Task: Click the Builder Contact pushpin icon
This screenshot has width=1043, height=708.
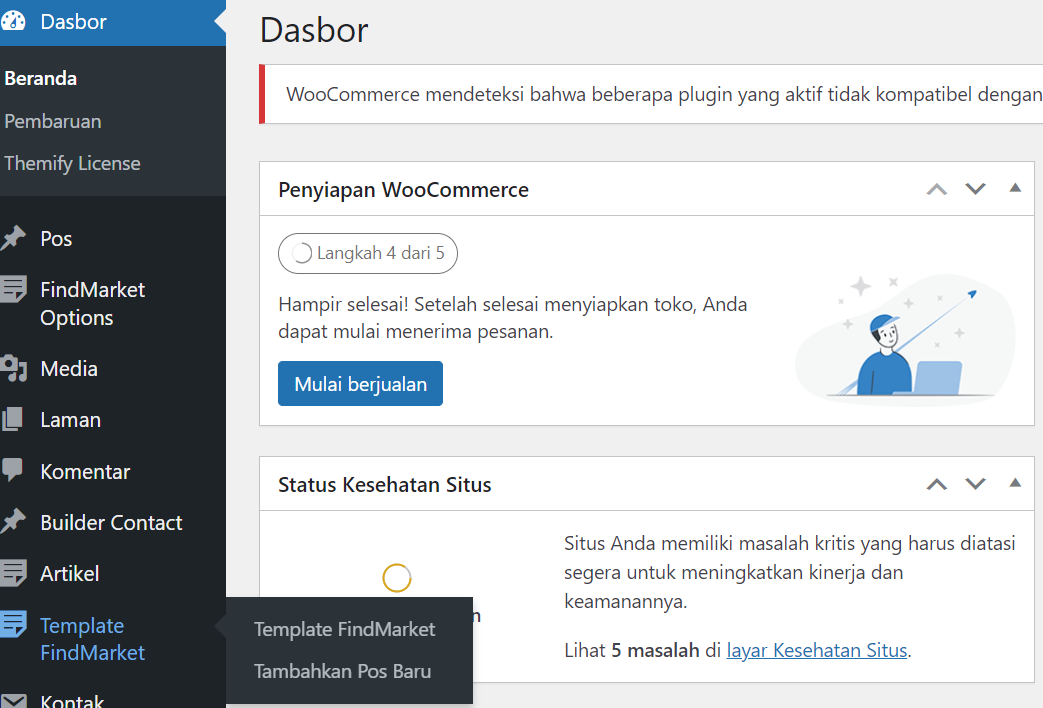Action: pyautogui.click(x=13, y=522)
